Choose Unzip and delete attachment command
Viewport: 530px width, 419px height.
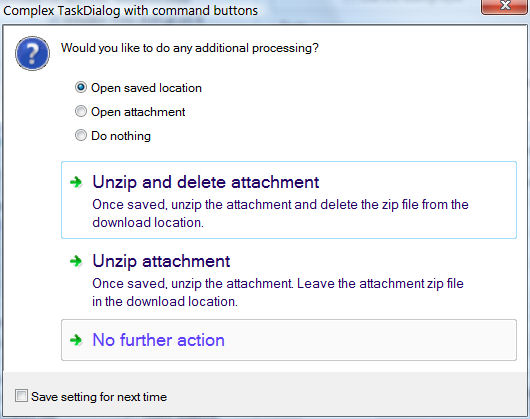(x=289, y=200)
